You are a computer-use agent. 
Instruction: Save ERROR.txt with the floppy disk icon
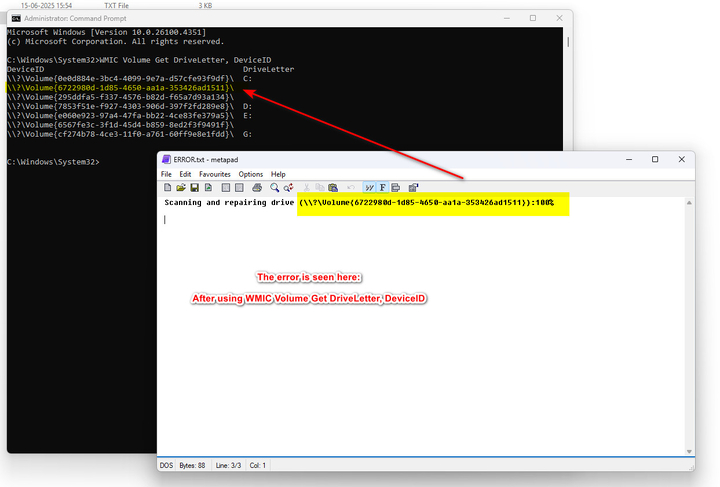coord(195,187)
